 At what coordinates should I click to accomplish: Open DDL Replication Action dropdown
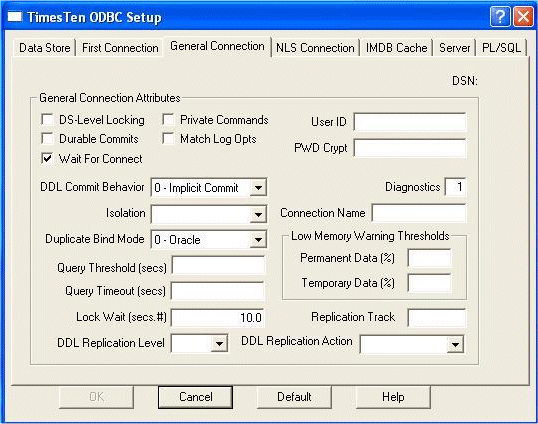tap(455, 344)
